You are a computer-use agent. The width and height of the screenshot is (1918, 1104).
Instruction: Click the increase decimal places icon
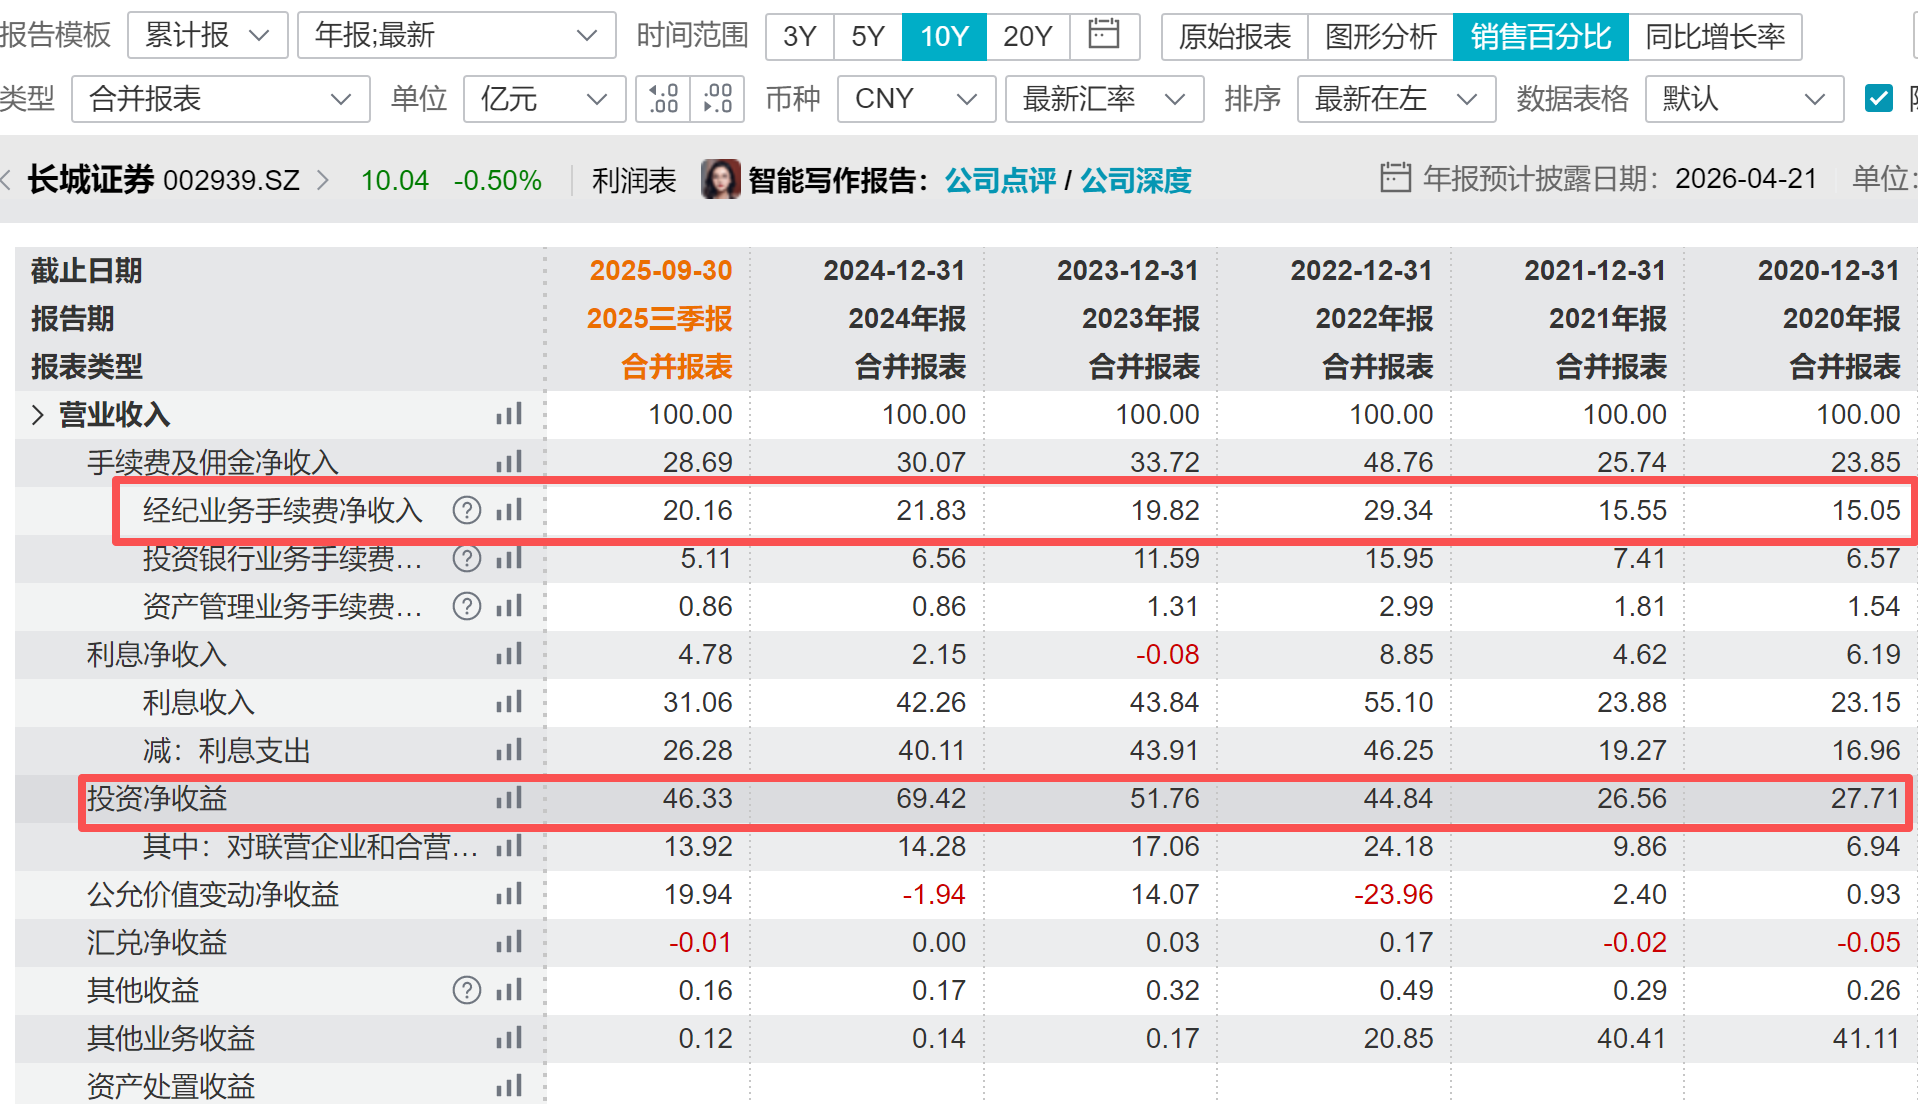663,99
